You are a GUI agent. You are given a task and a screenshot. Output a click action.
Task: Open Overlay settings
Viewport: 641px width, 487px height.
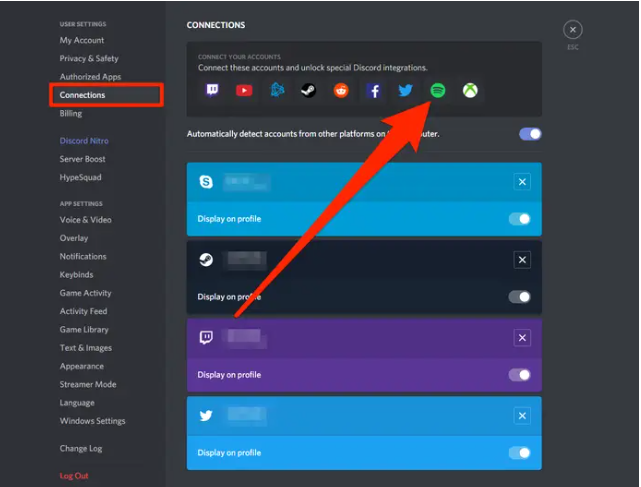[x=74, y=238]
